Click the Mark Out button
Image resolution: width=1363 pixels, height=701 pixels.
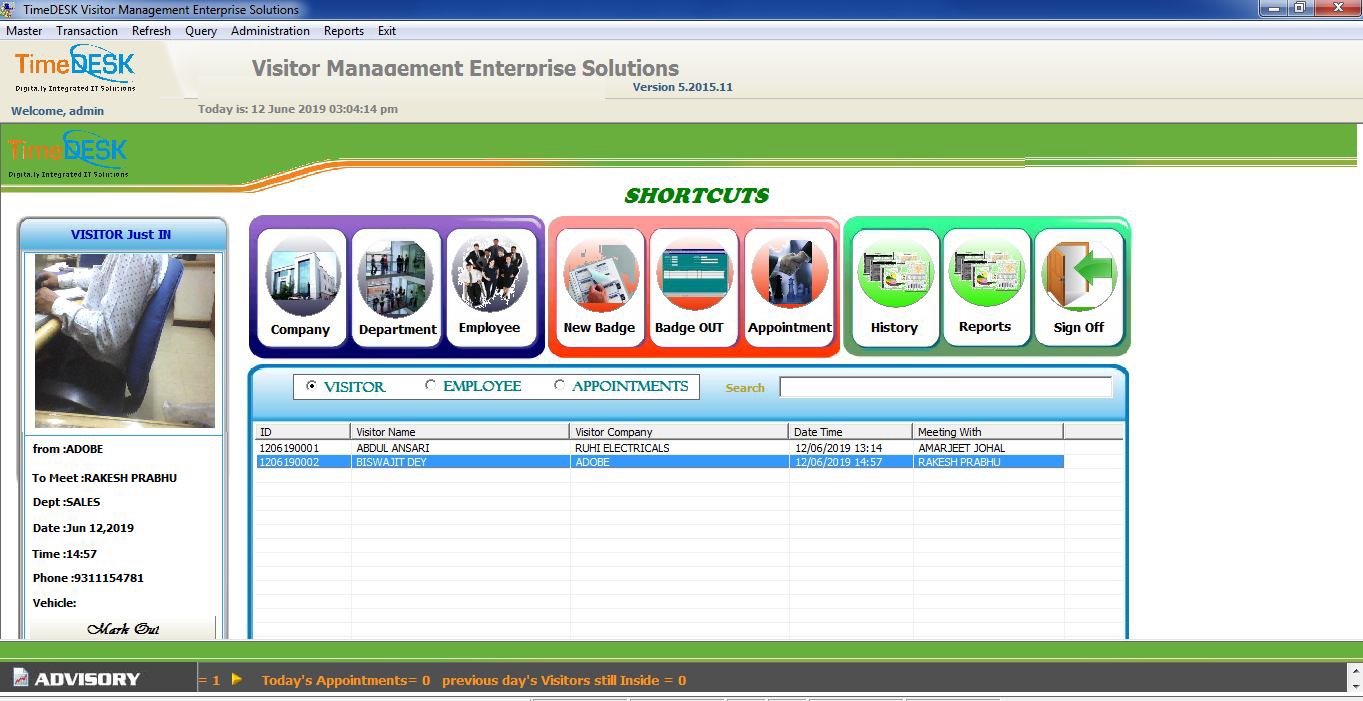[123, 629]
